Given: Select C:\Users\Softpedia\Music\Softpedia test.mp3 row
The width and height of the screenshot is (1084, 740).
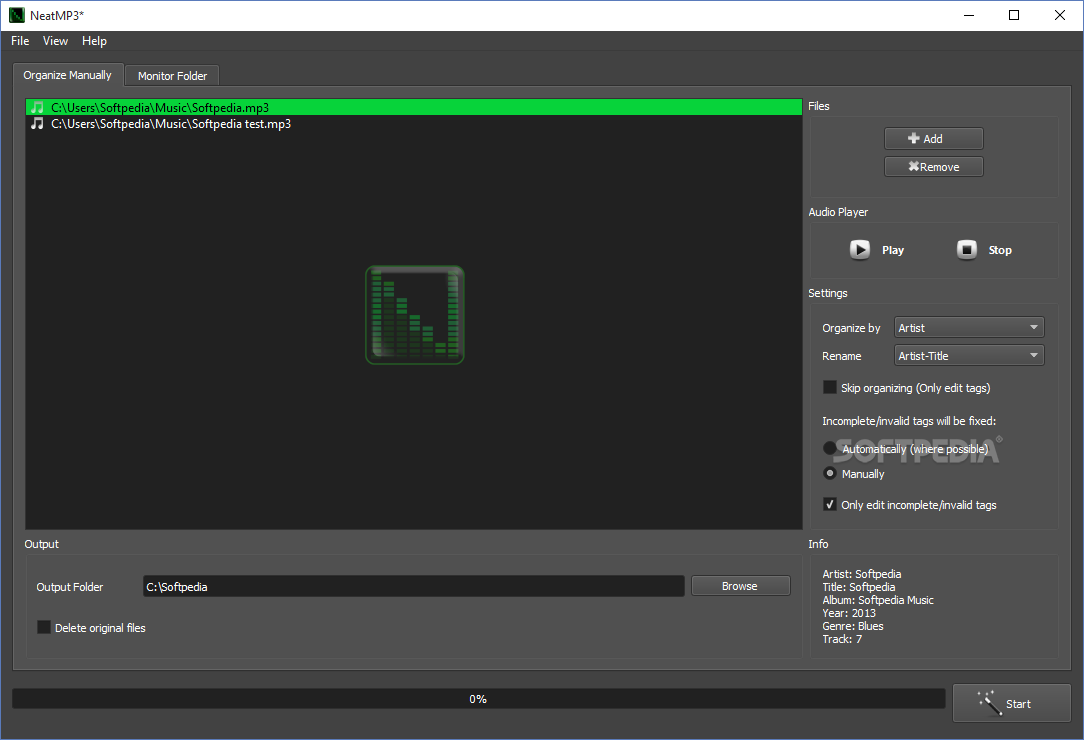Looking at the screenshot, I should 413,124.
